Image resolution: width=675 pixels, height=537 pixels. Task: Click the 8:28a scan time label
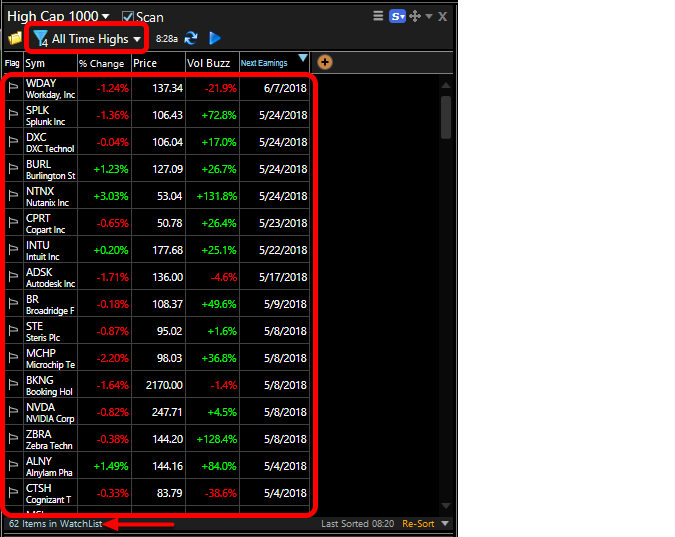coord(167,39)
